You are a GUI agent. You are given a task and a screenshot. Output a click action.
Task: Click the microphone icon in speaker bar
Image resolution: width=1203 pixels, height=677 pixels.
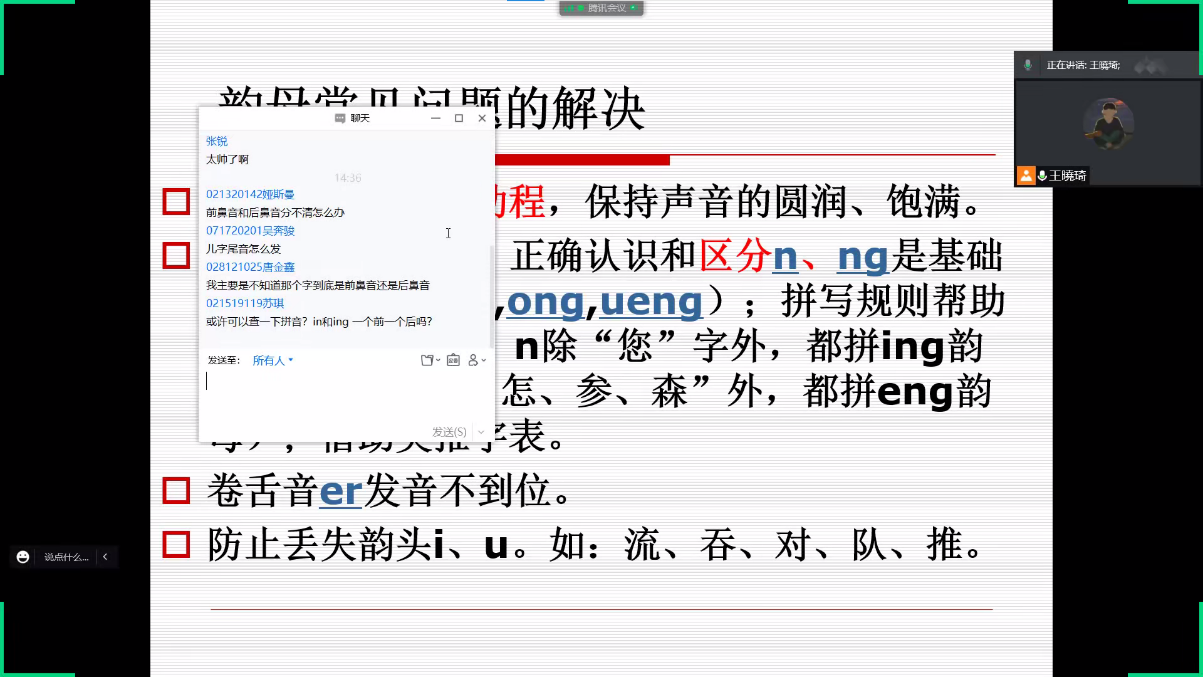click(x=1027, y=65)
